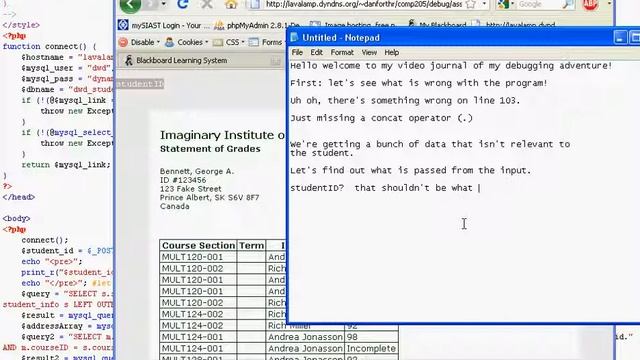
Task: Click the highlighted studentID text on page
Action: [x=140, y=84]
